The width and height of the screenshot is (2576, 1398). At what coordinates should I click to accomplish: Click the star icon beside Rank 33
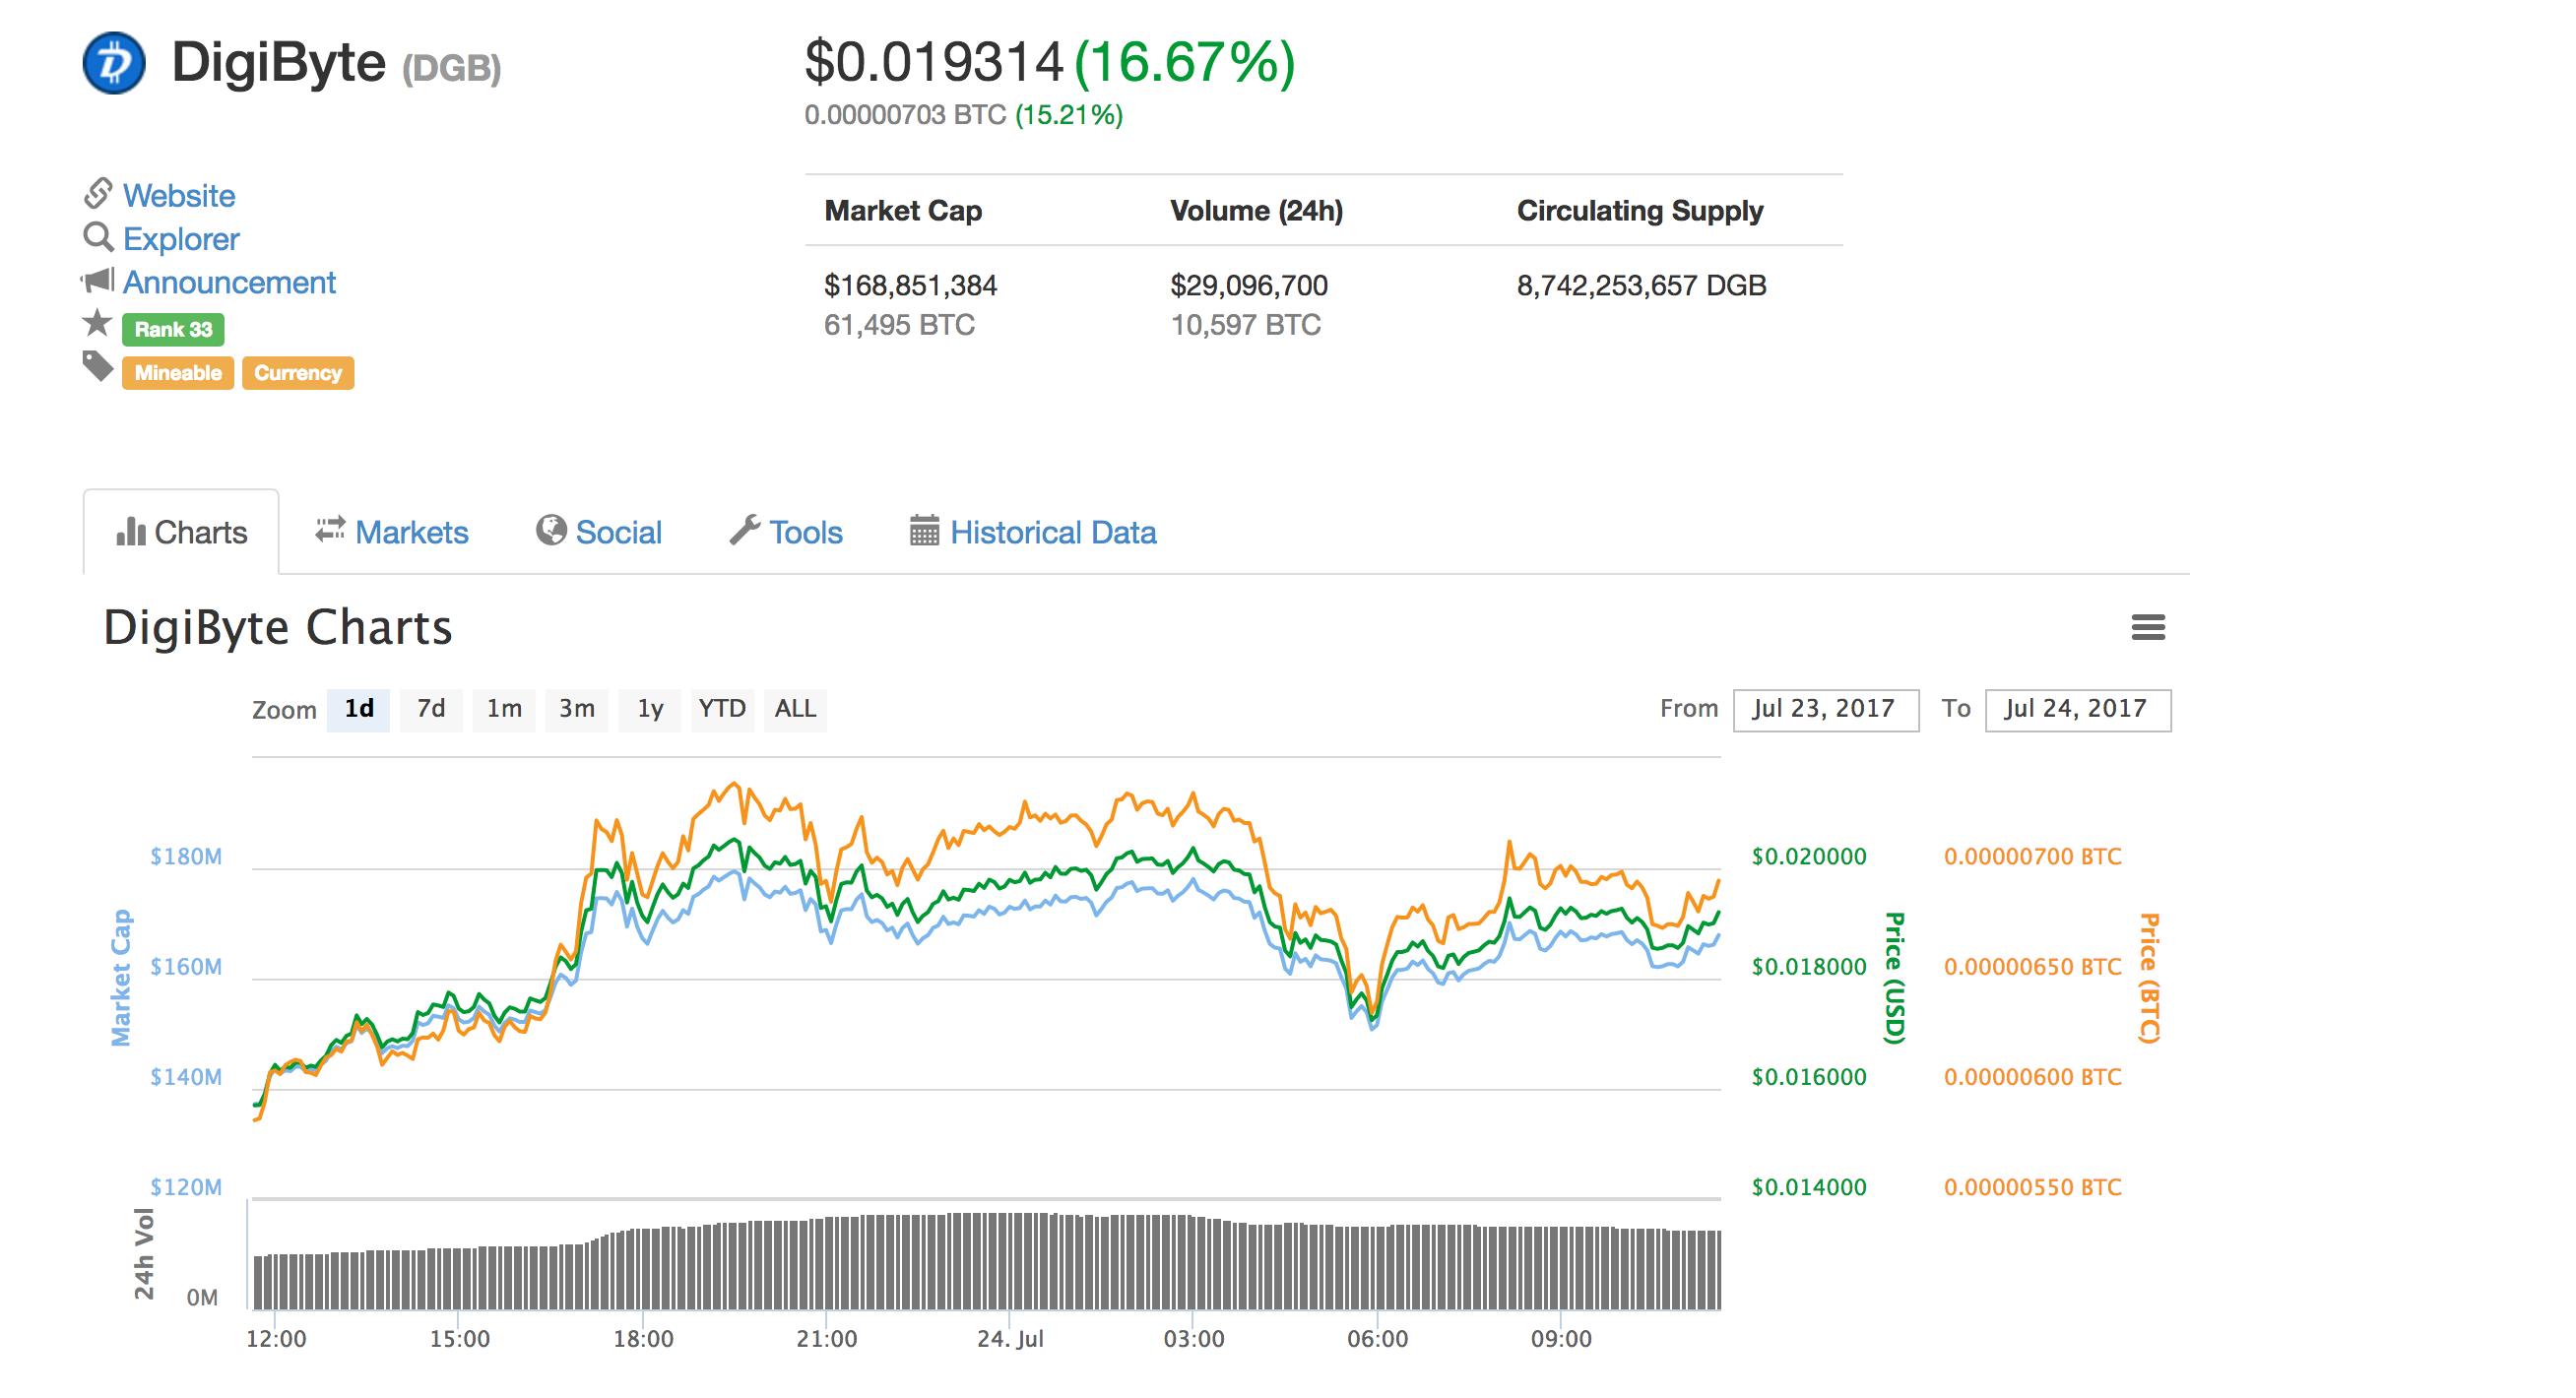[x=97, y=323]
